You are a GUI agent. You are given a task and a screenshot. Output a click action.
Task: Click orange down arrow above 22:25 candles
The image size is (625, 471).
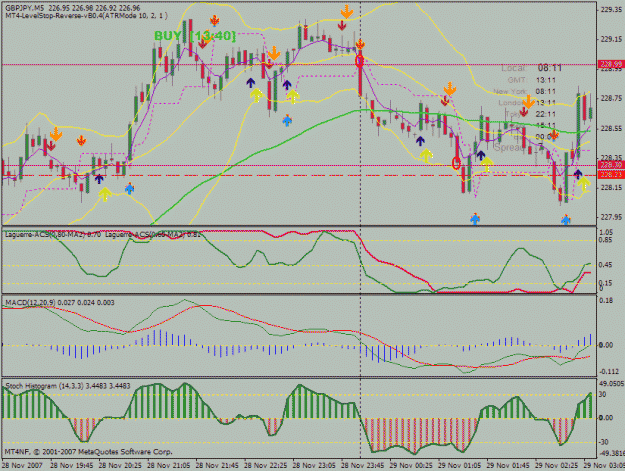coord(274,53)
